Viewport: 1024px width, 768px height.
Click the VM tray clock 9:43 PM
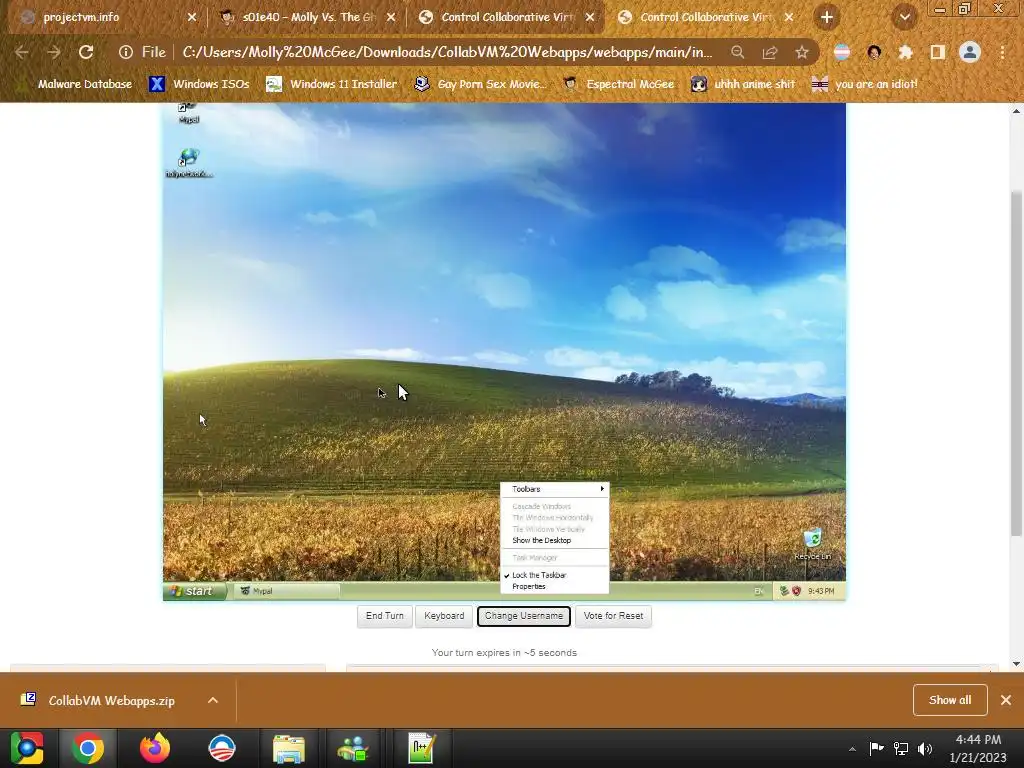(x=821, y=591)
